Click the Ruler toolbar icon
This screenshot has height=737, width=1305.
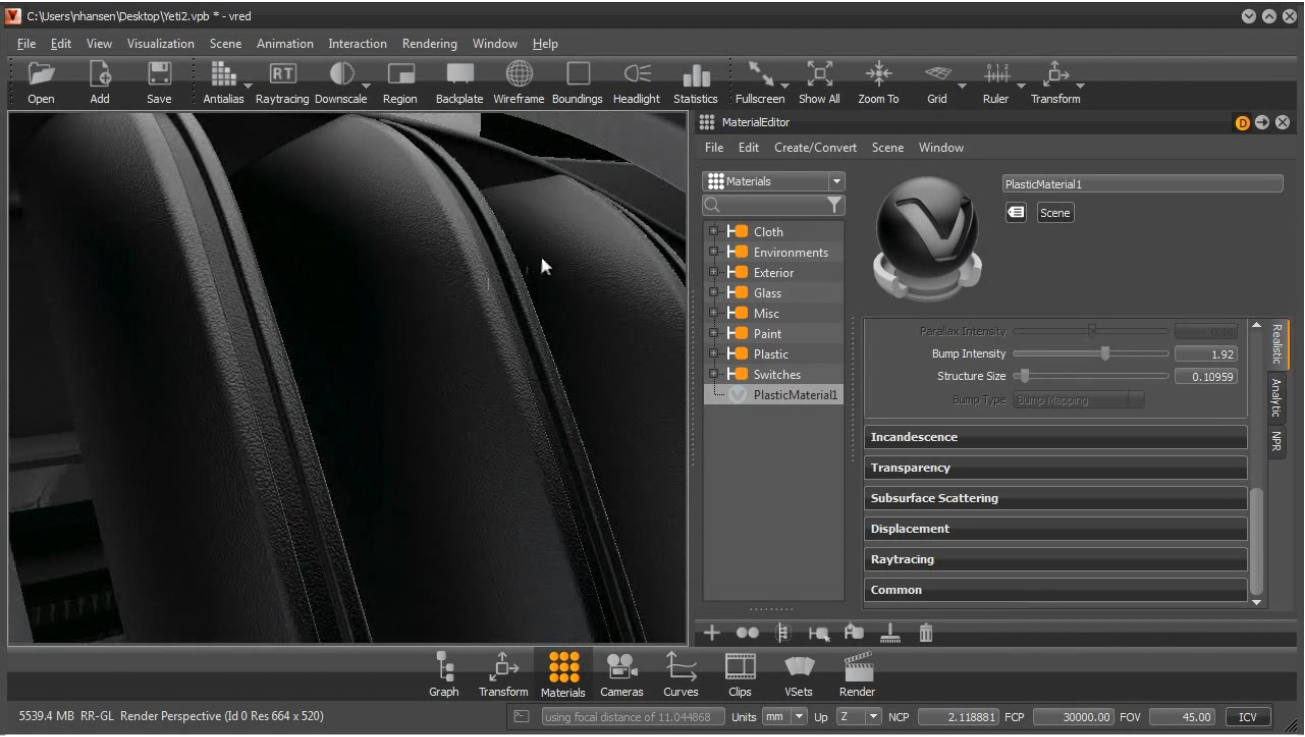[996, 75]
